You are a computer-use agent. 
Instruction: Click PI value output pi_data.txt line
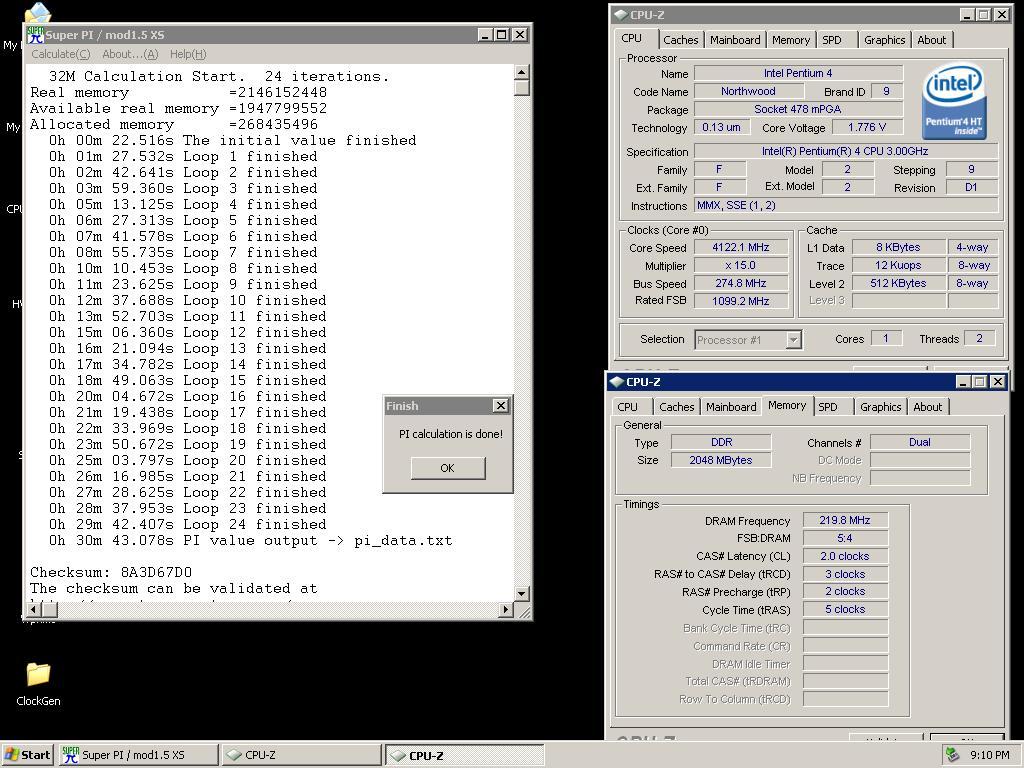[x=250, y=541]
